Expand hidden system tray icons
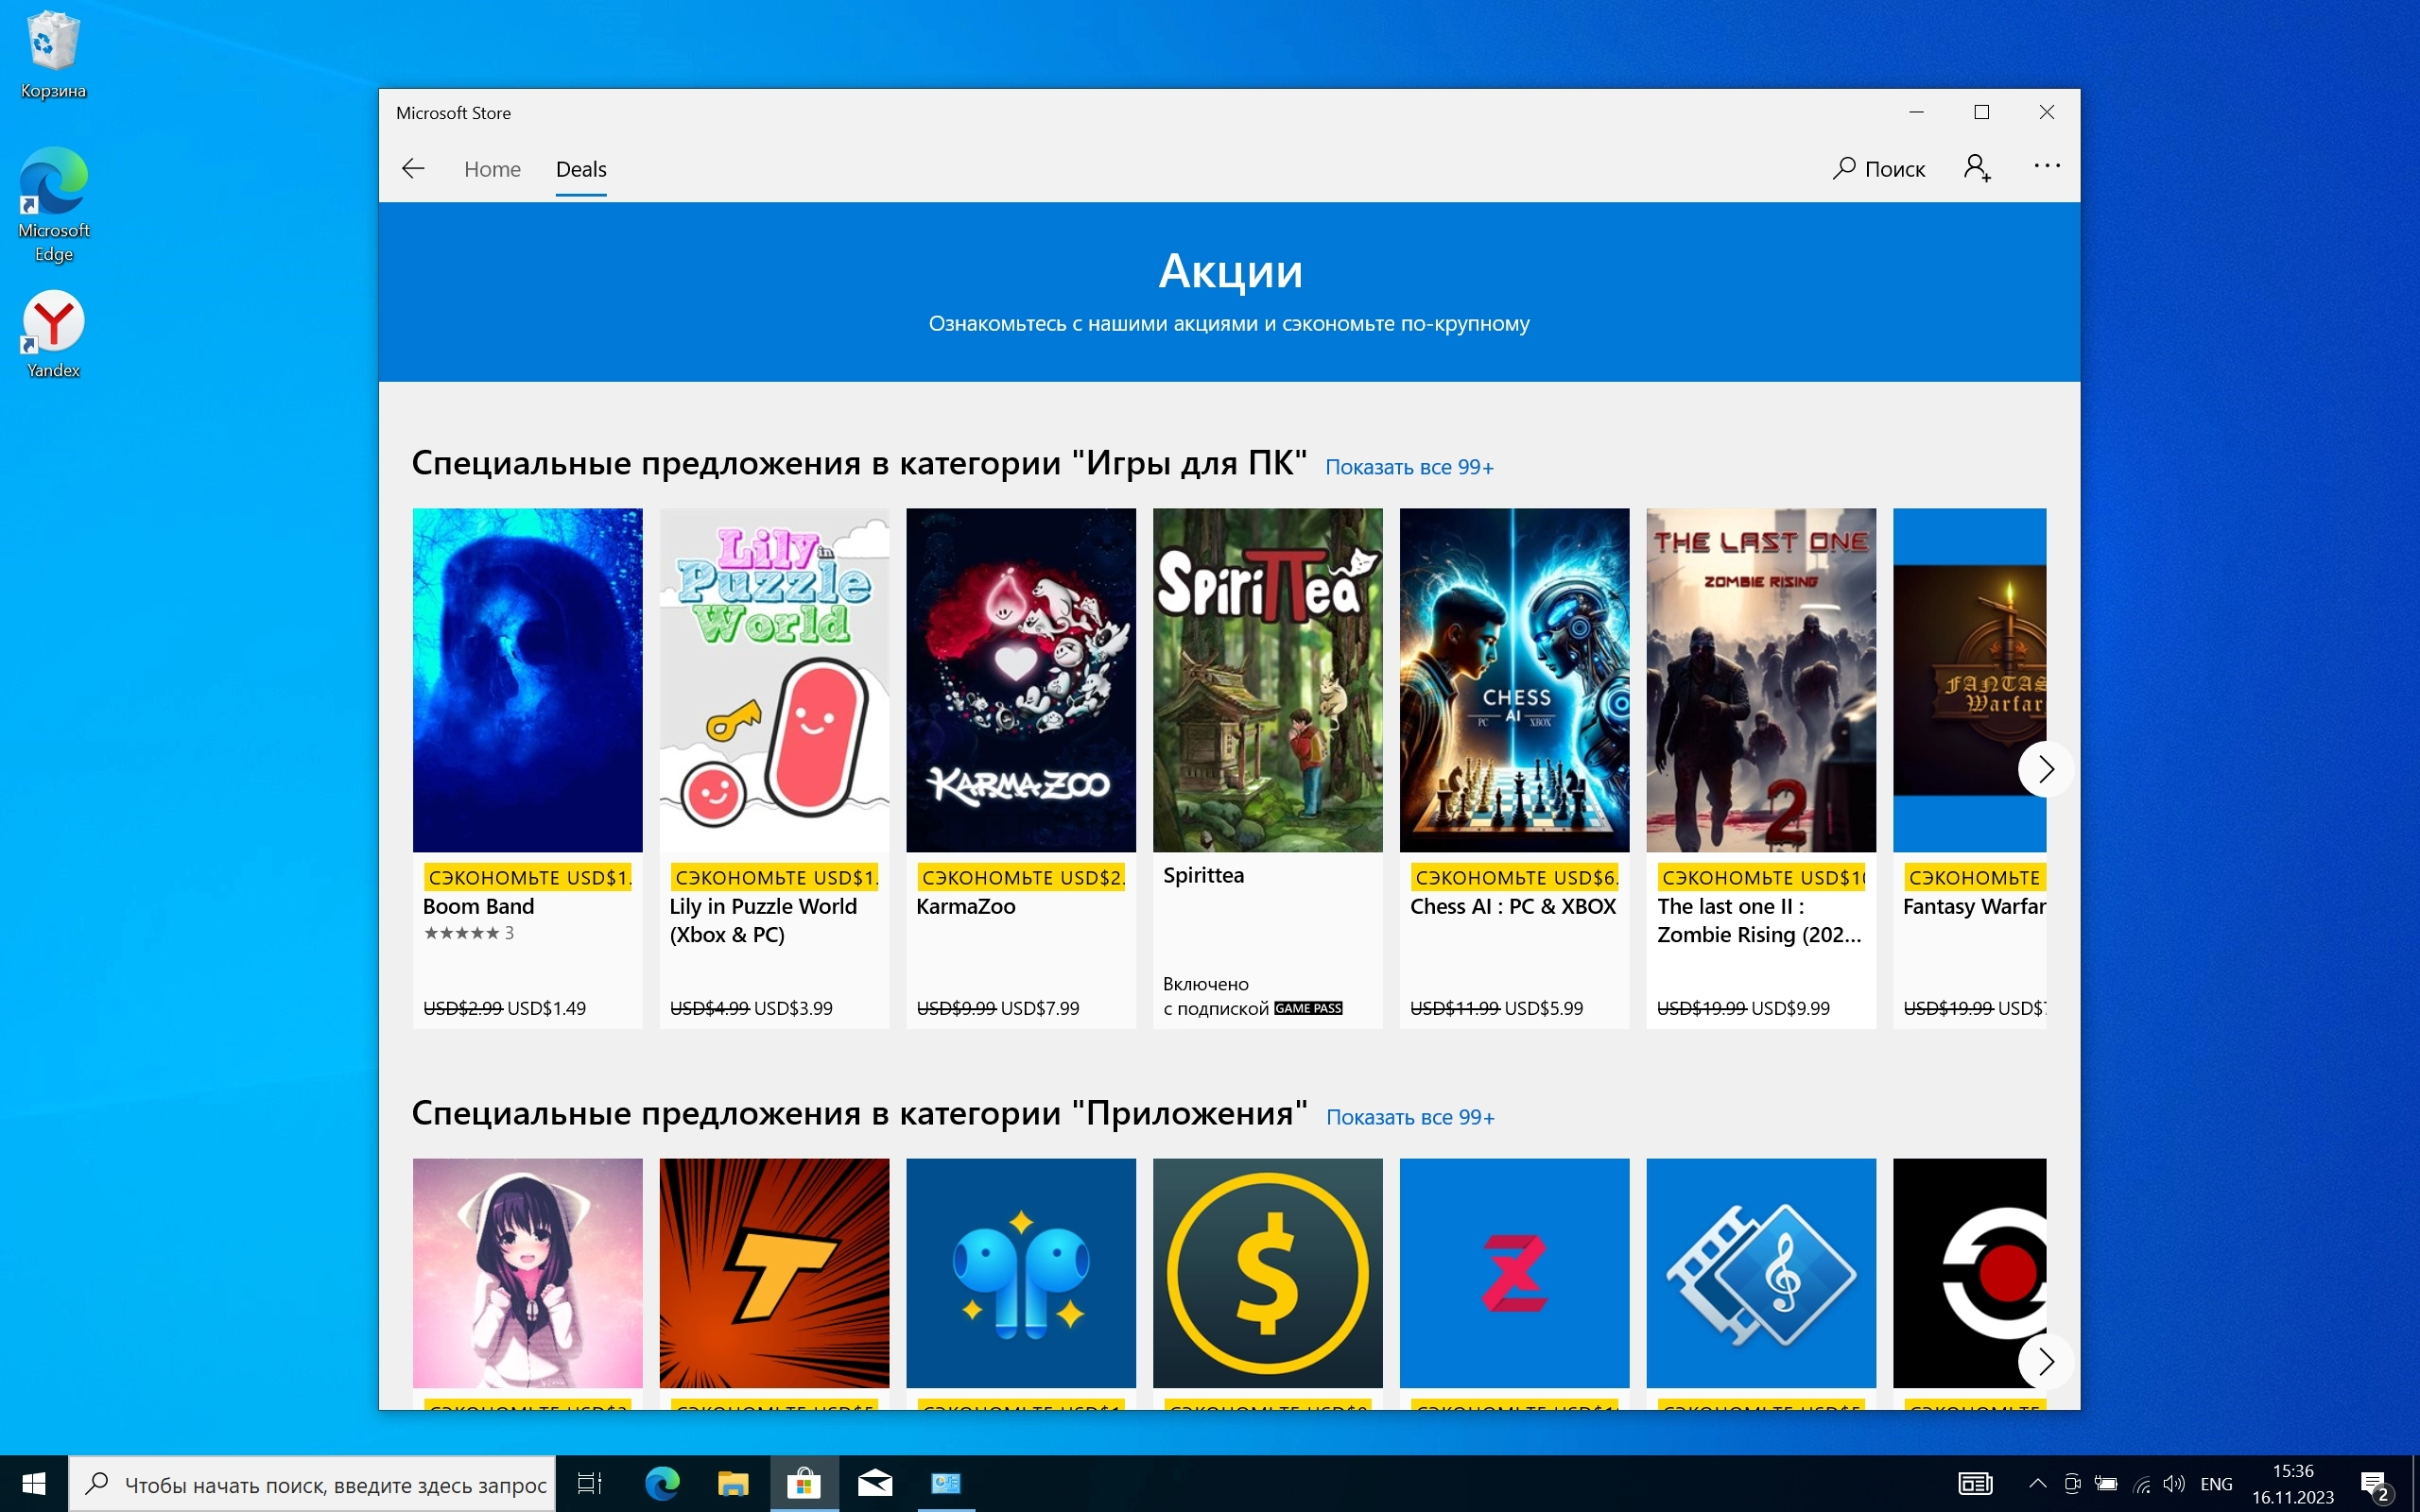The width and height of the screenshot is (2420, 1512). pyautogui.click(x=2037, y=1483)
